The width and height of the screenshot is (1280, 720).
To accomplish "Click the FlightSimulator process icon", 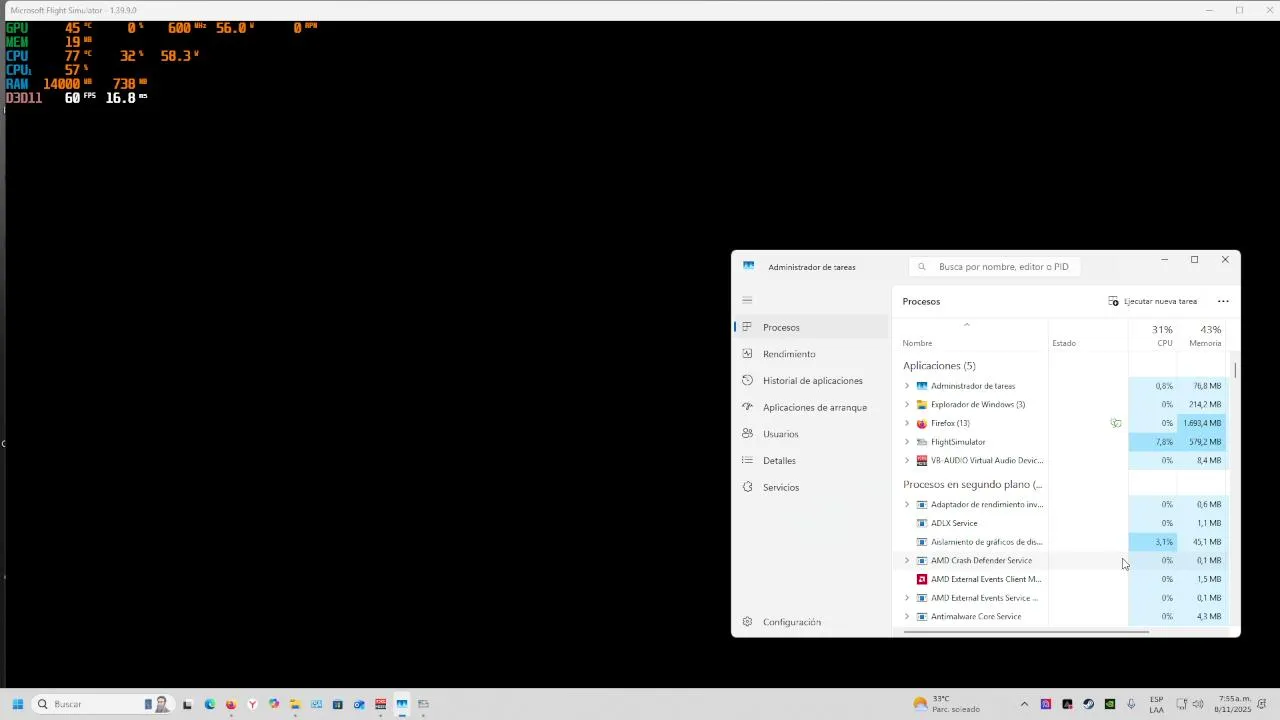I will (x=922, y=442).
